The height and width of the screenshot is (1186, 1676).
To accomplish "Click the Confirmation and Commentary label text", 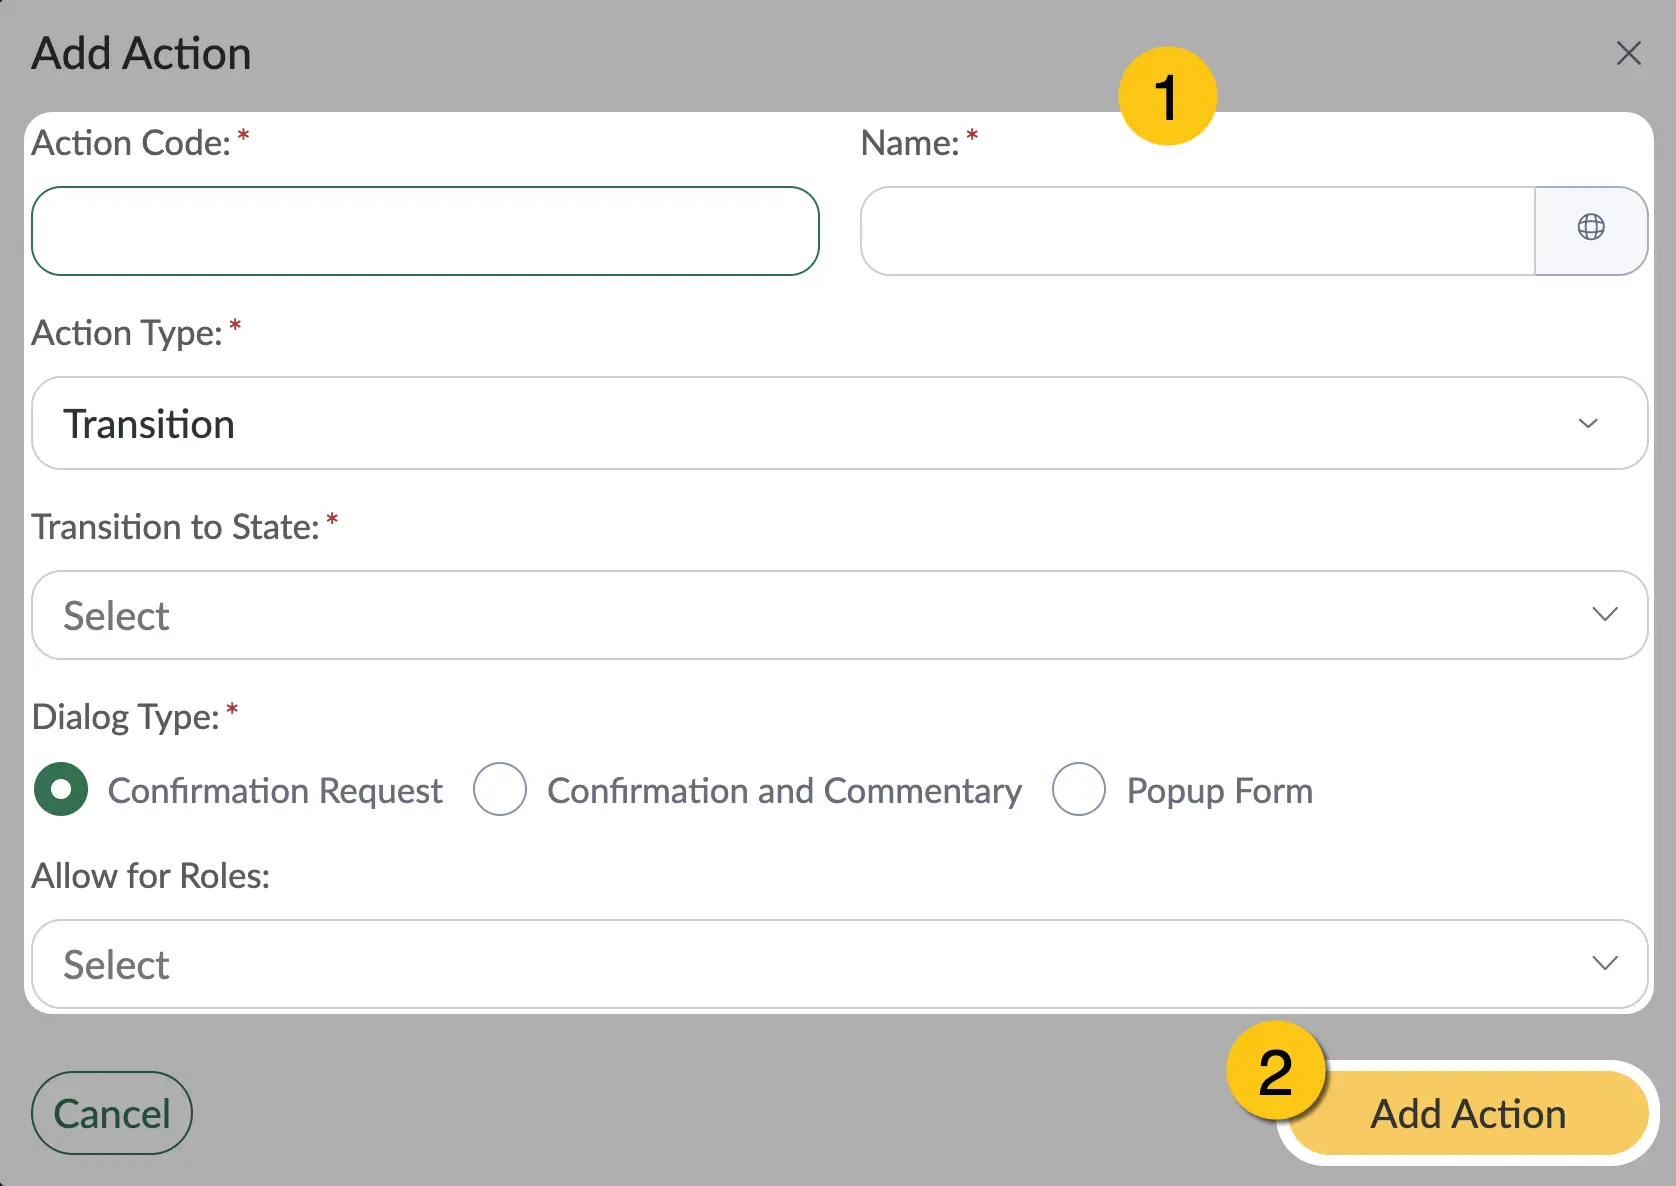I will tap(784, 790).
